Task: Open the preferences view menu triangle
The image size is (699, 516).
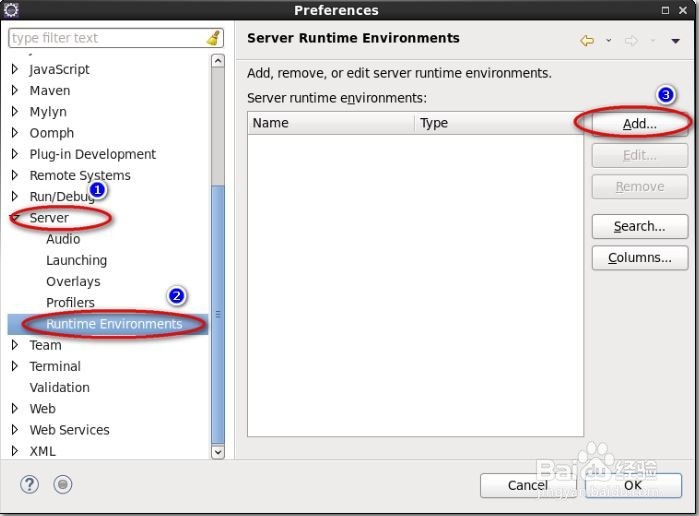Action: click(x=675, y=41)
